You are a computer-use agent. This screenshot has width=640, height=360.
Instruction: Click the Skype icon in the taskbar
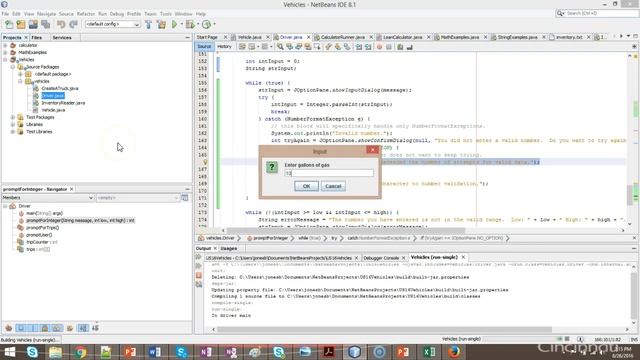32,352
